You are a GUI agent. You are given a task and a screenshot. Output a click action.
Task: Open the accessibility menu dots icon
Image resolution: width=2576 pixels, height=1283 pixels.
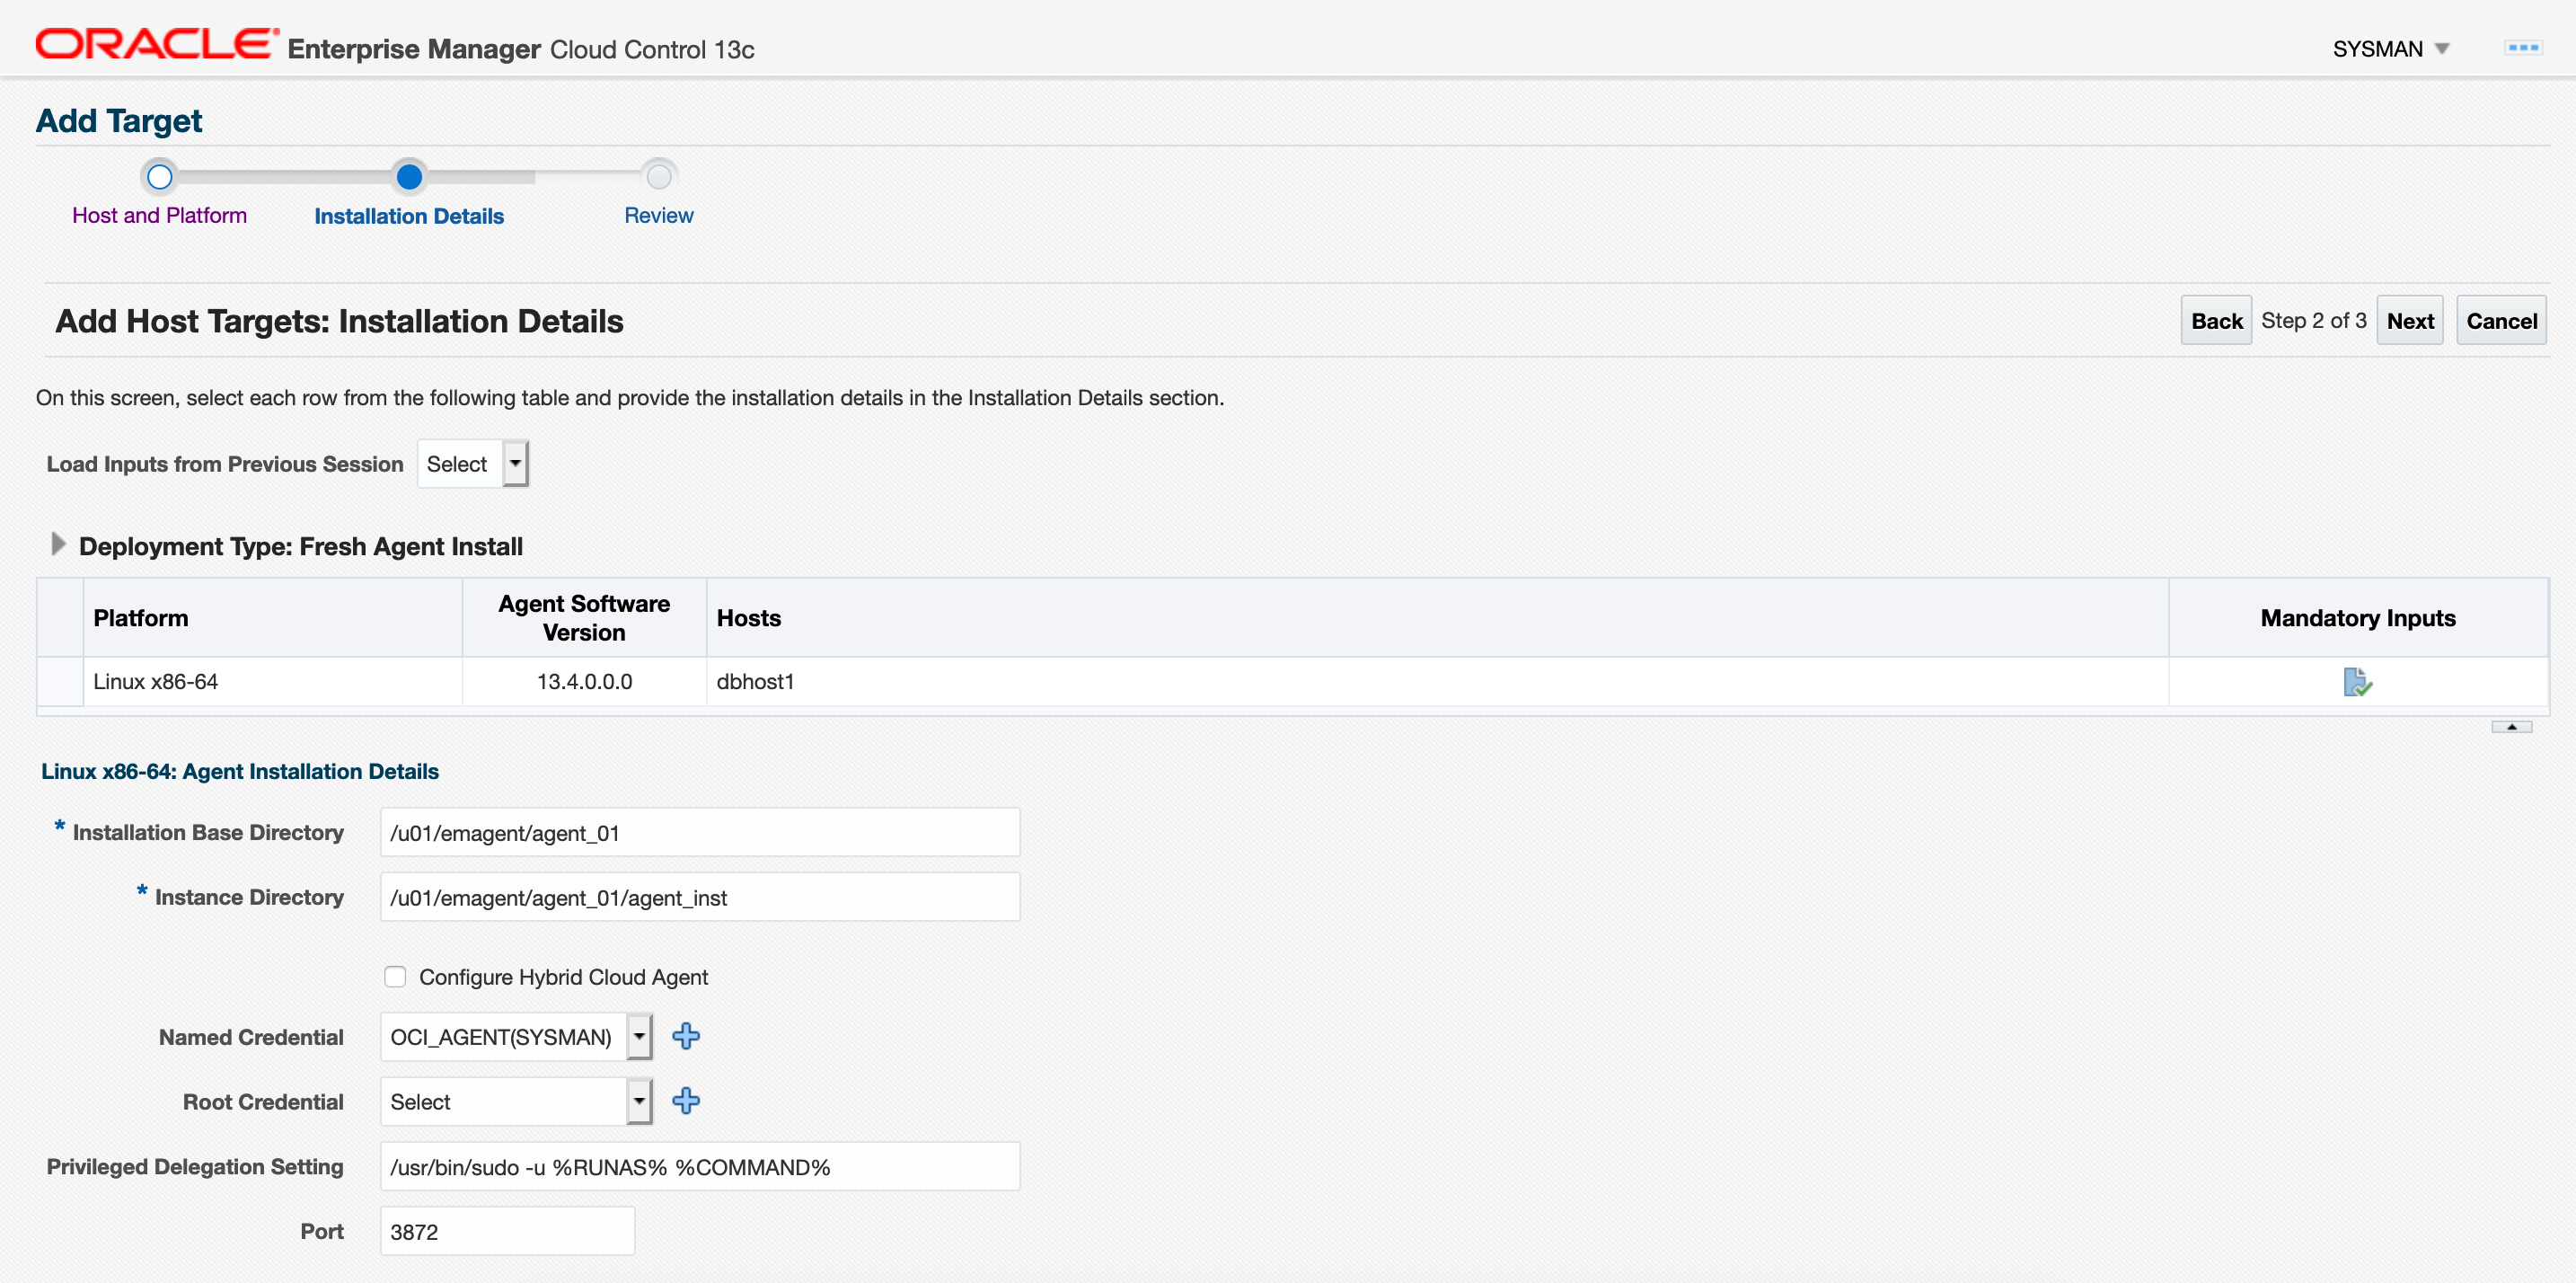[x=2523, y=47]
